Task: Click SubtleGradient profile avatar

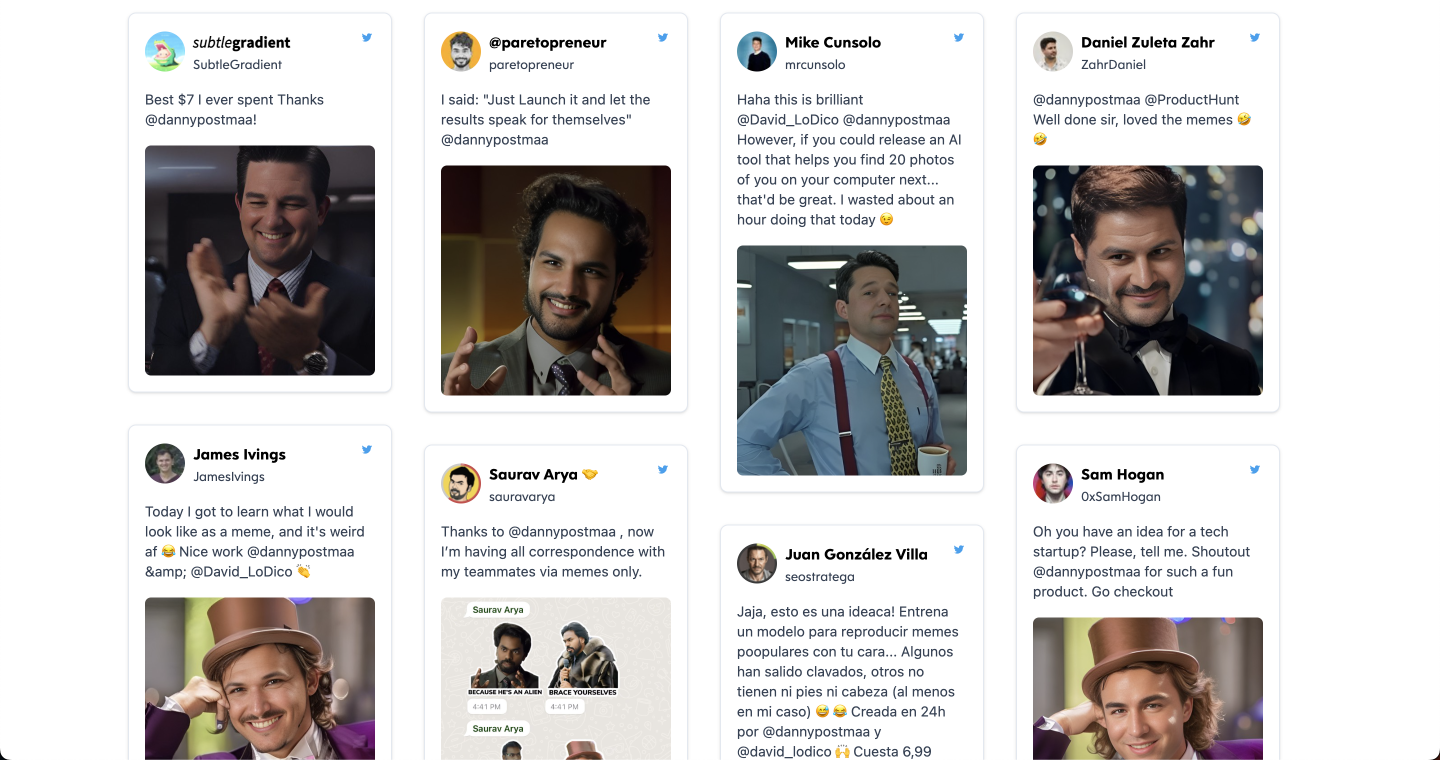Action: point(165,52)
